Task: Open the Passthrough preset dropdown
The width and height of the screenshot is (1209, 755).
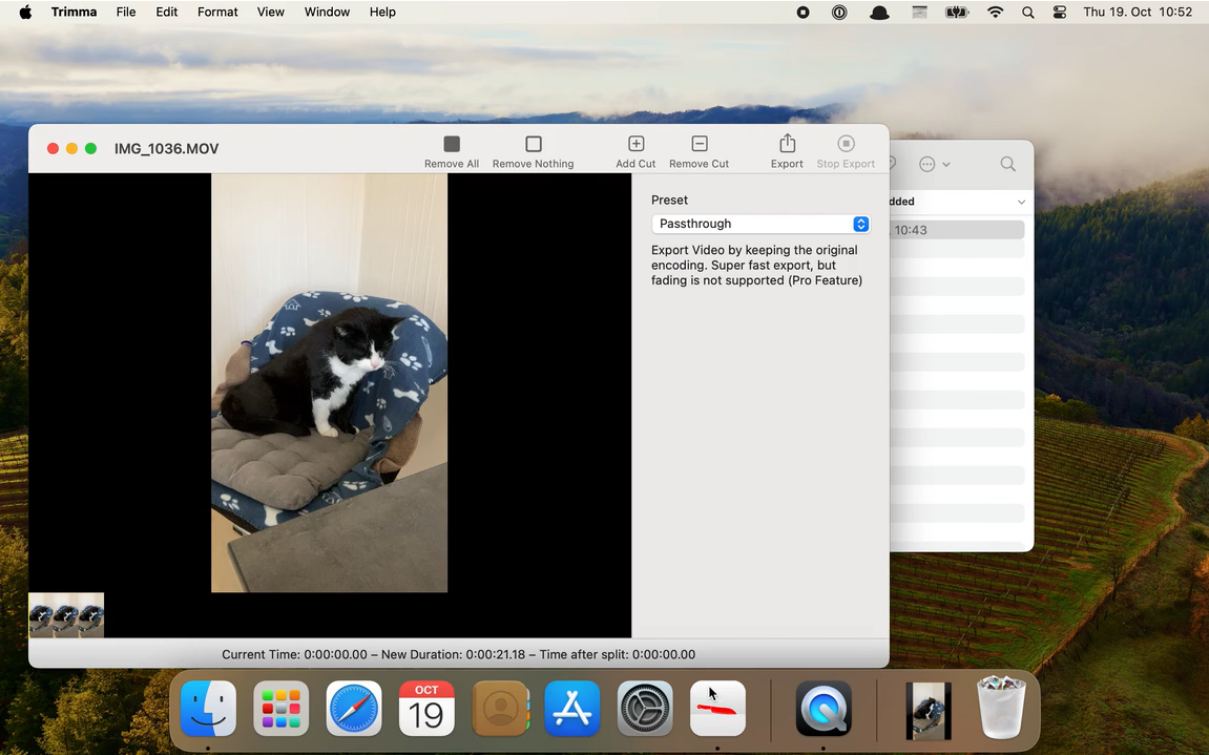Action: coord(761,224)
